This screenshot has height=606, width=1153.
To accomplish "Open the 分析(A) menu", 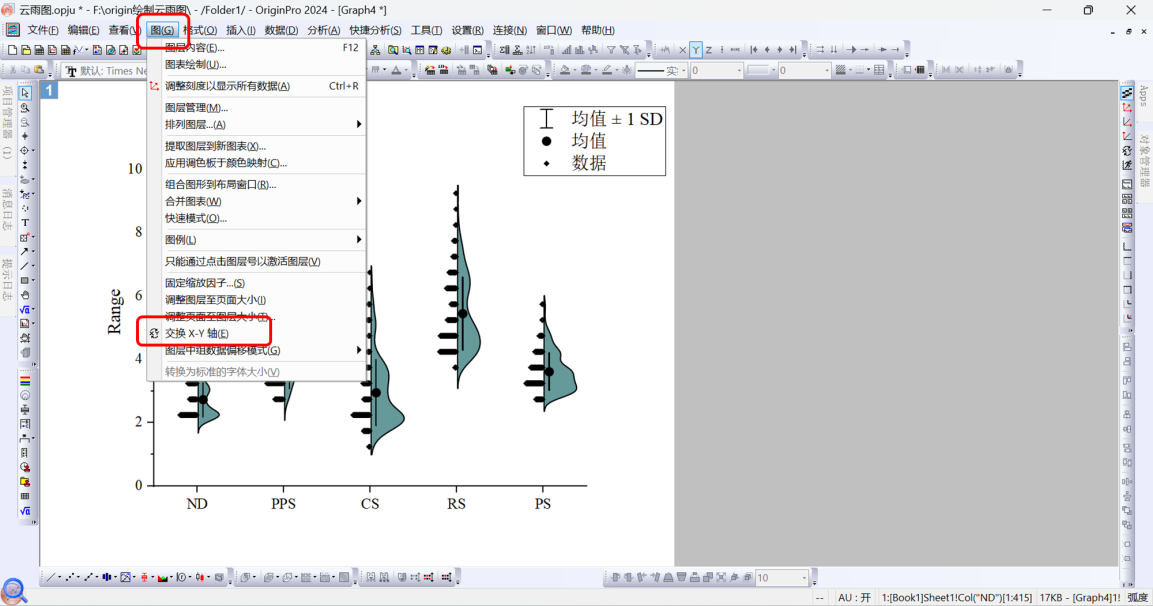I will point(324,30).
